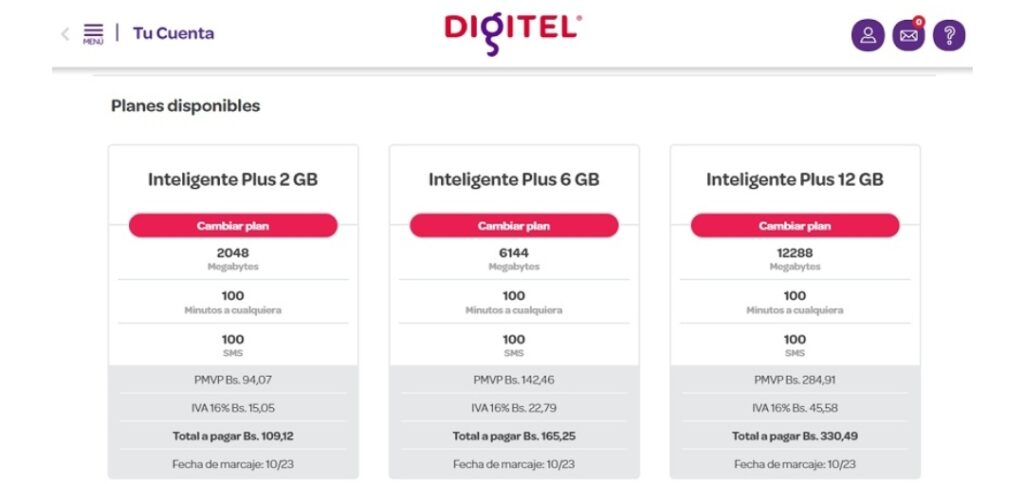This screenshot has width=1024, height=484.
Task: Select the Inteligente Plus 2 GB title
Action: 233,180
